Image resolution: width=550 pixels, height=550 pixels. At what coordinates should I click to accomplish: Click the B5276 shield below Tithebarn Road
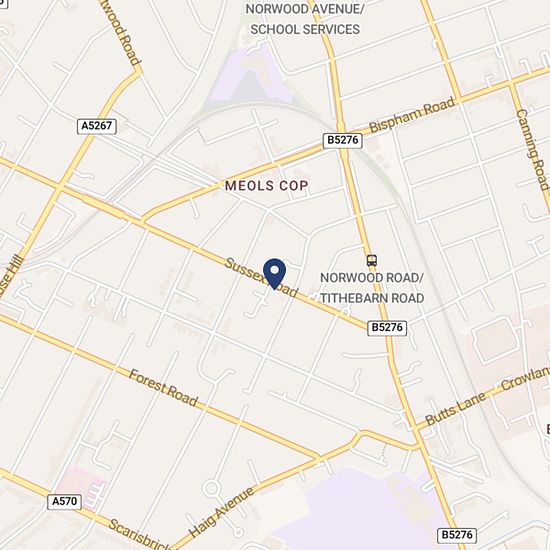click(387, 328)
